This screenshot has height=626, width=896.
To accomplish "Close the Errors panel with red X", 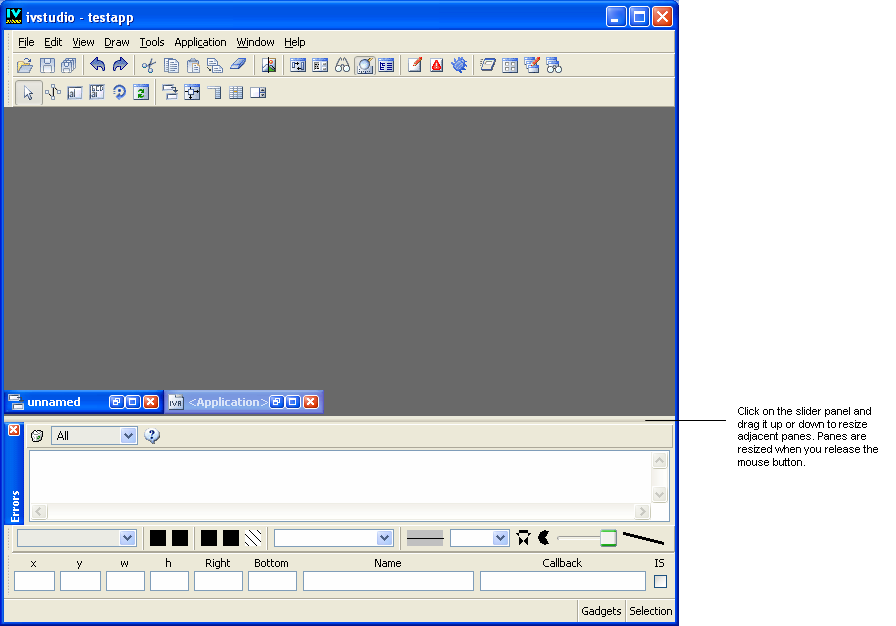I will point(14,430).
